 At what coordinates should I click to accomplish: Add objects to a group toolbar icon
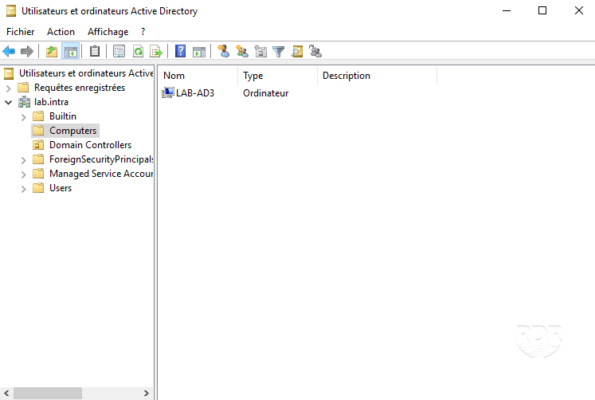tap(315, 51)
